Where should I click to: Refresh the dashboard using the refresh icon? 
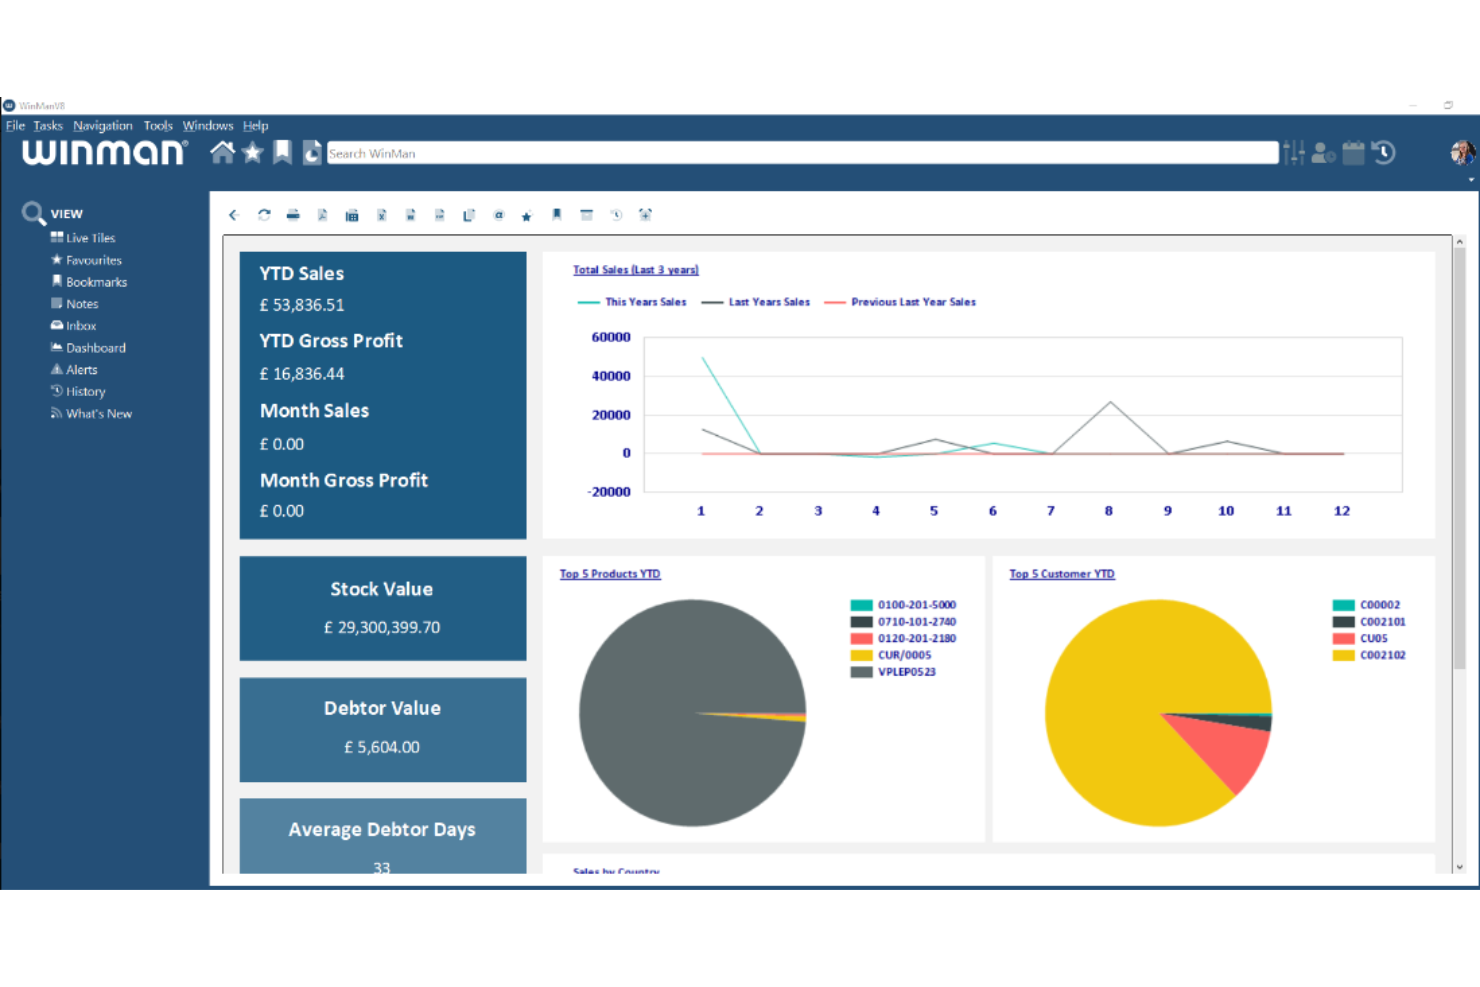pyautogui.click(x=264, y=214)
